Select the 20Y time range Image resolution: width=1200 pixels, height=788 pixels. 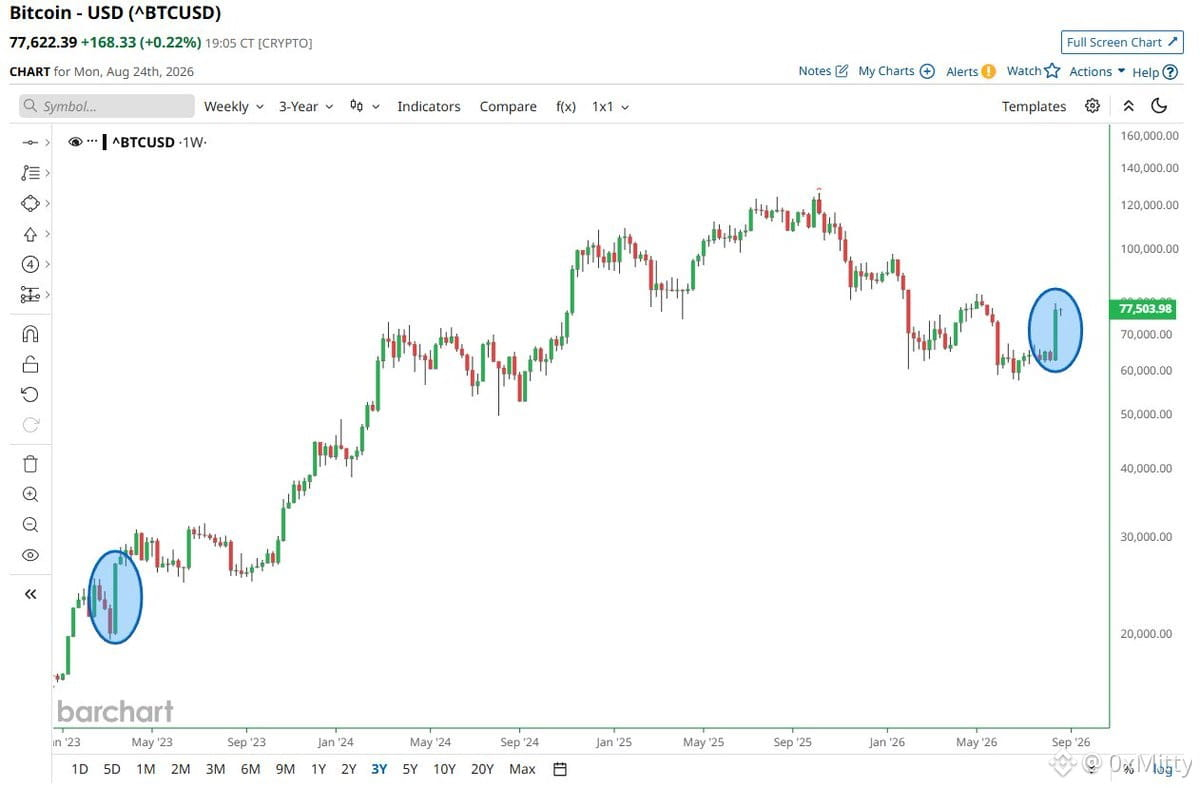[x=482, y=769]
